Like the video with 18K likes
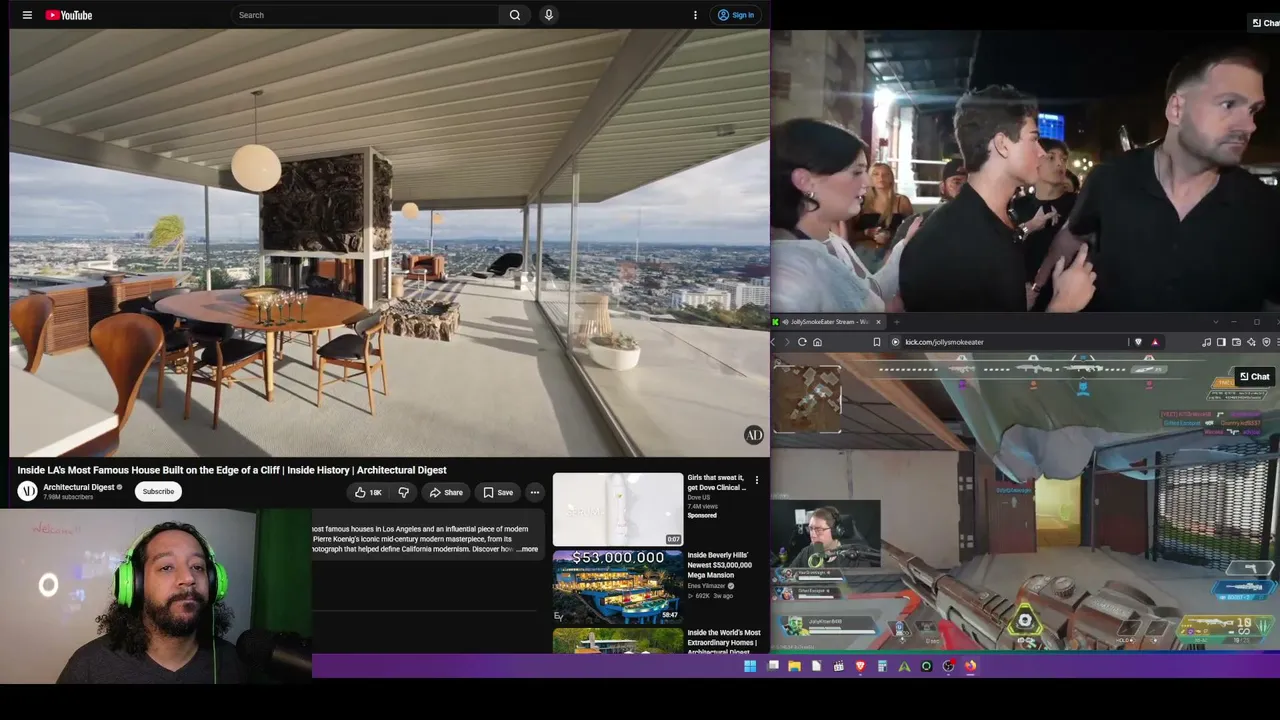 point(369,492)
